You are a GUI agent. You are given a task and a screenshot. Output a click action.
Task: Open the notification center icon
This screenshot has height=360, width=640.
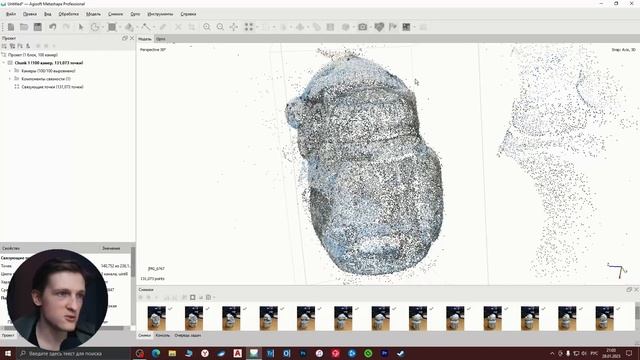pos(629,353)
